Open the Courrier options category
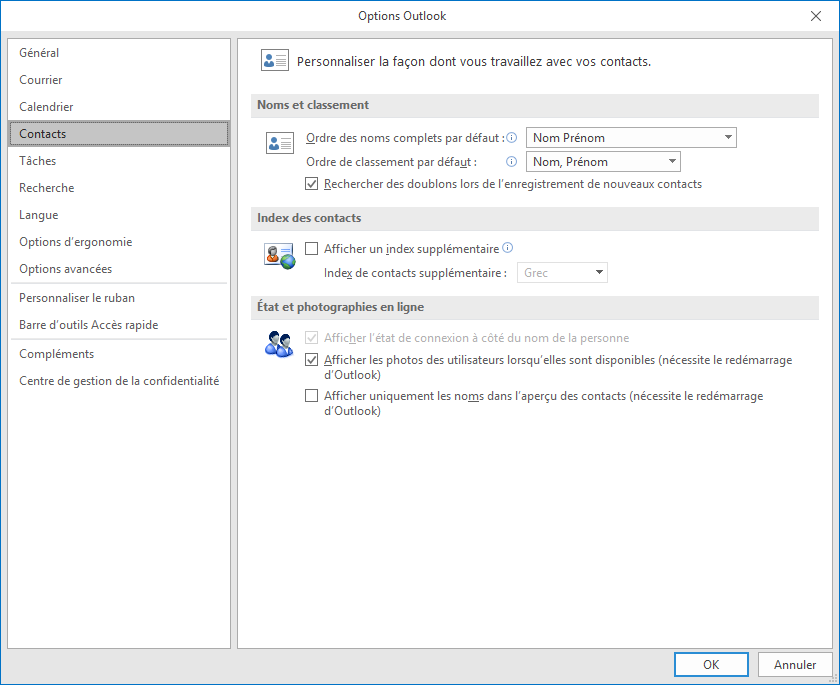 (x=119, y=80)
